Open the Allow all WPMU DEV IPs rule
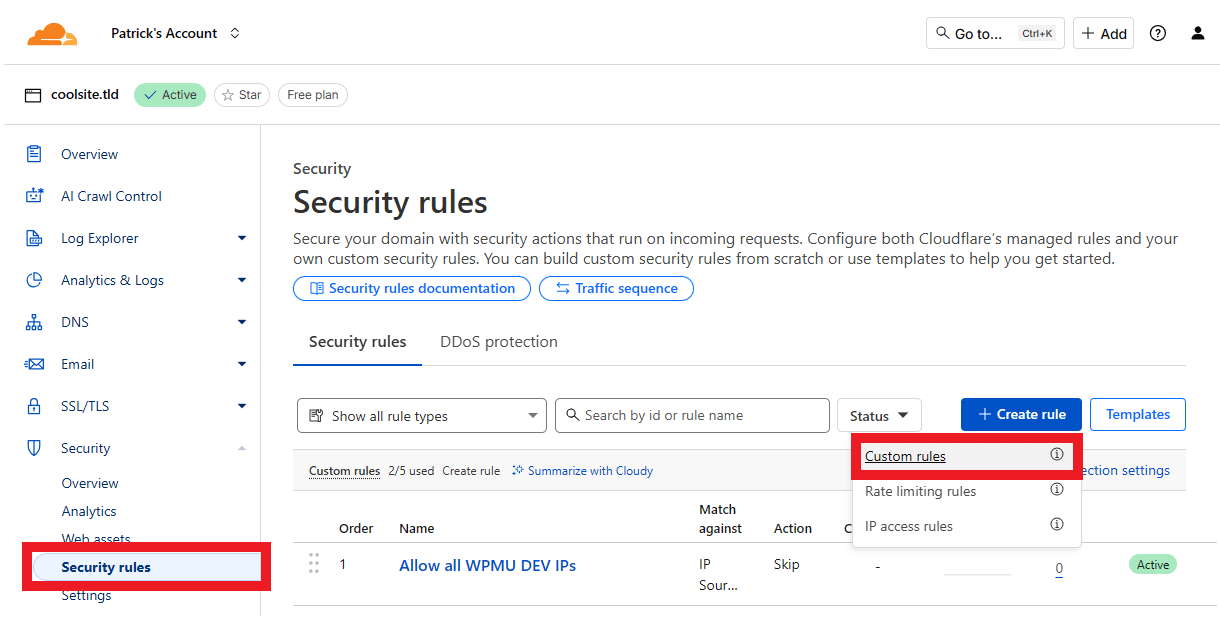 point(487,565)
